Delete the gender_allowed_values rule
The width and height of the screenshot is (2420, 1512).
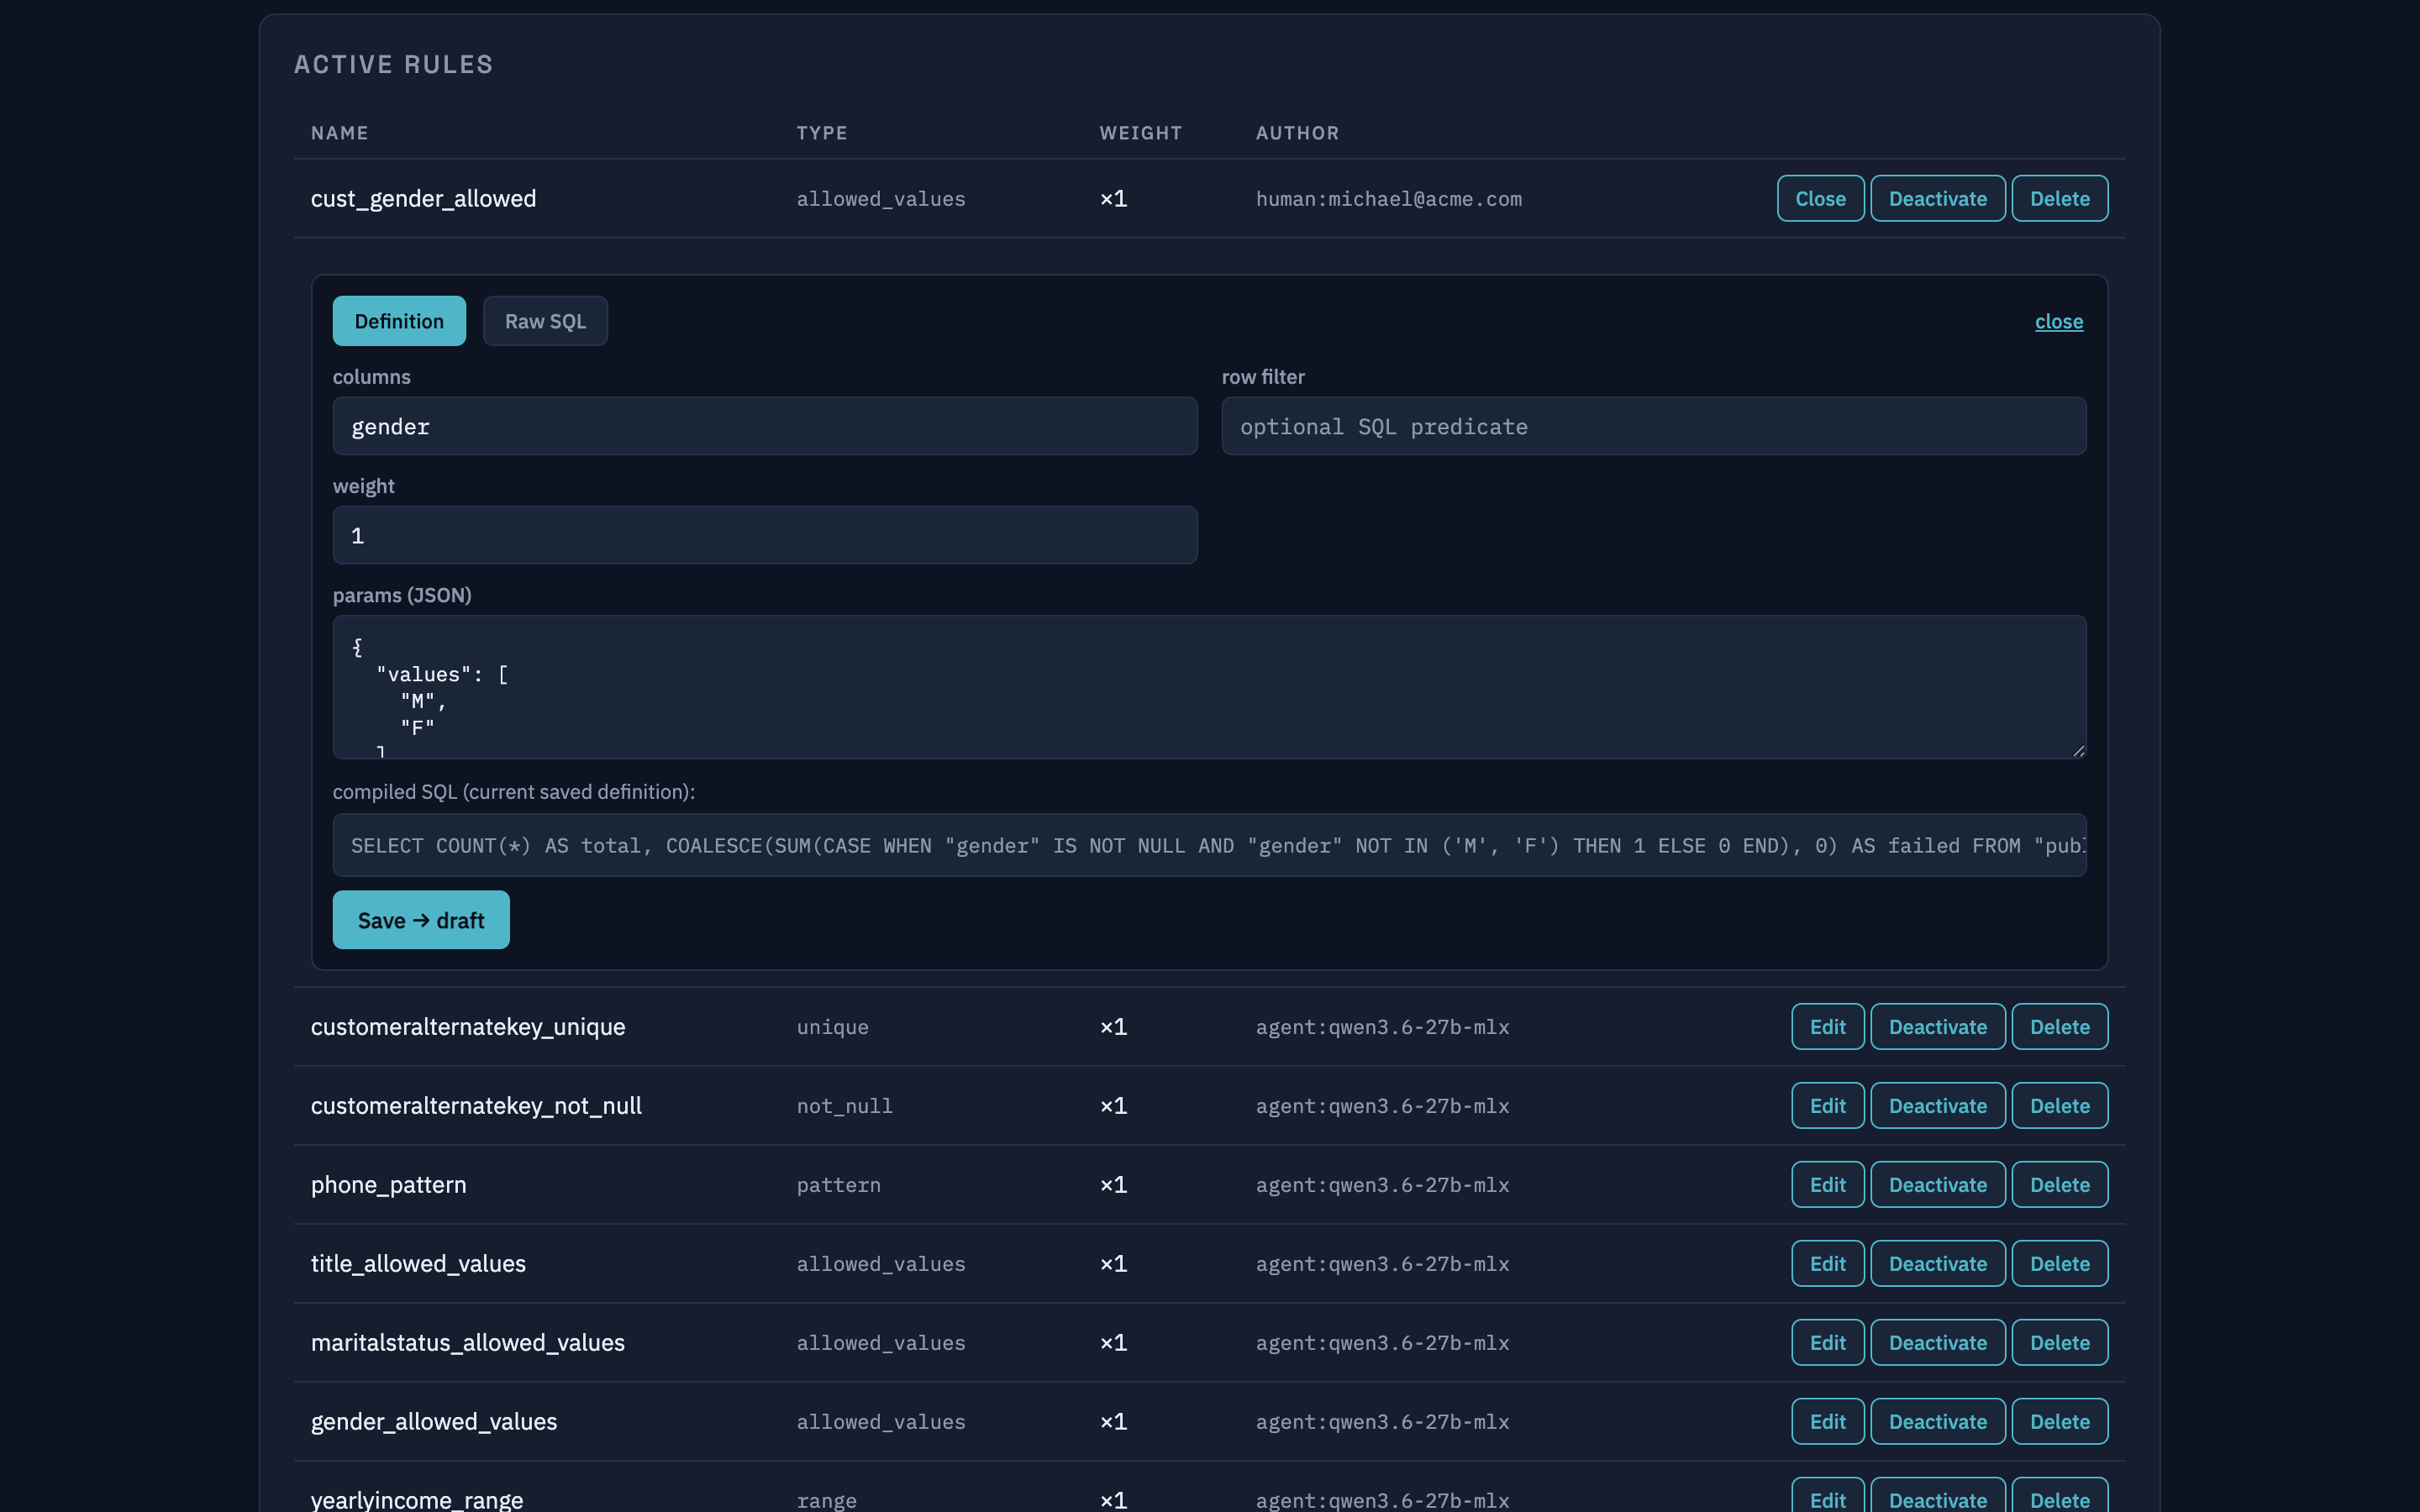2060,1421
